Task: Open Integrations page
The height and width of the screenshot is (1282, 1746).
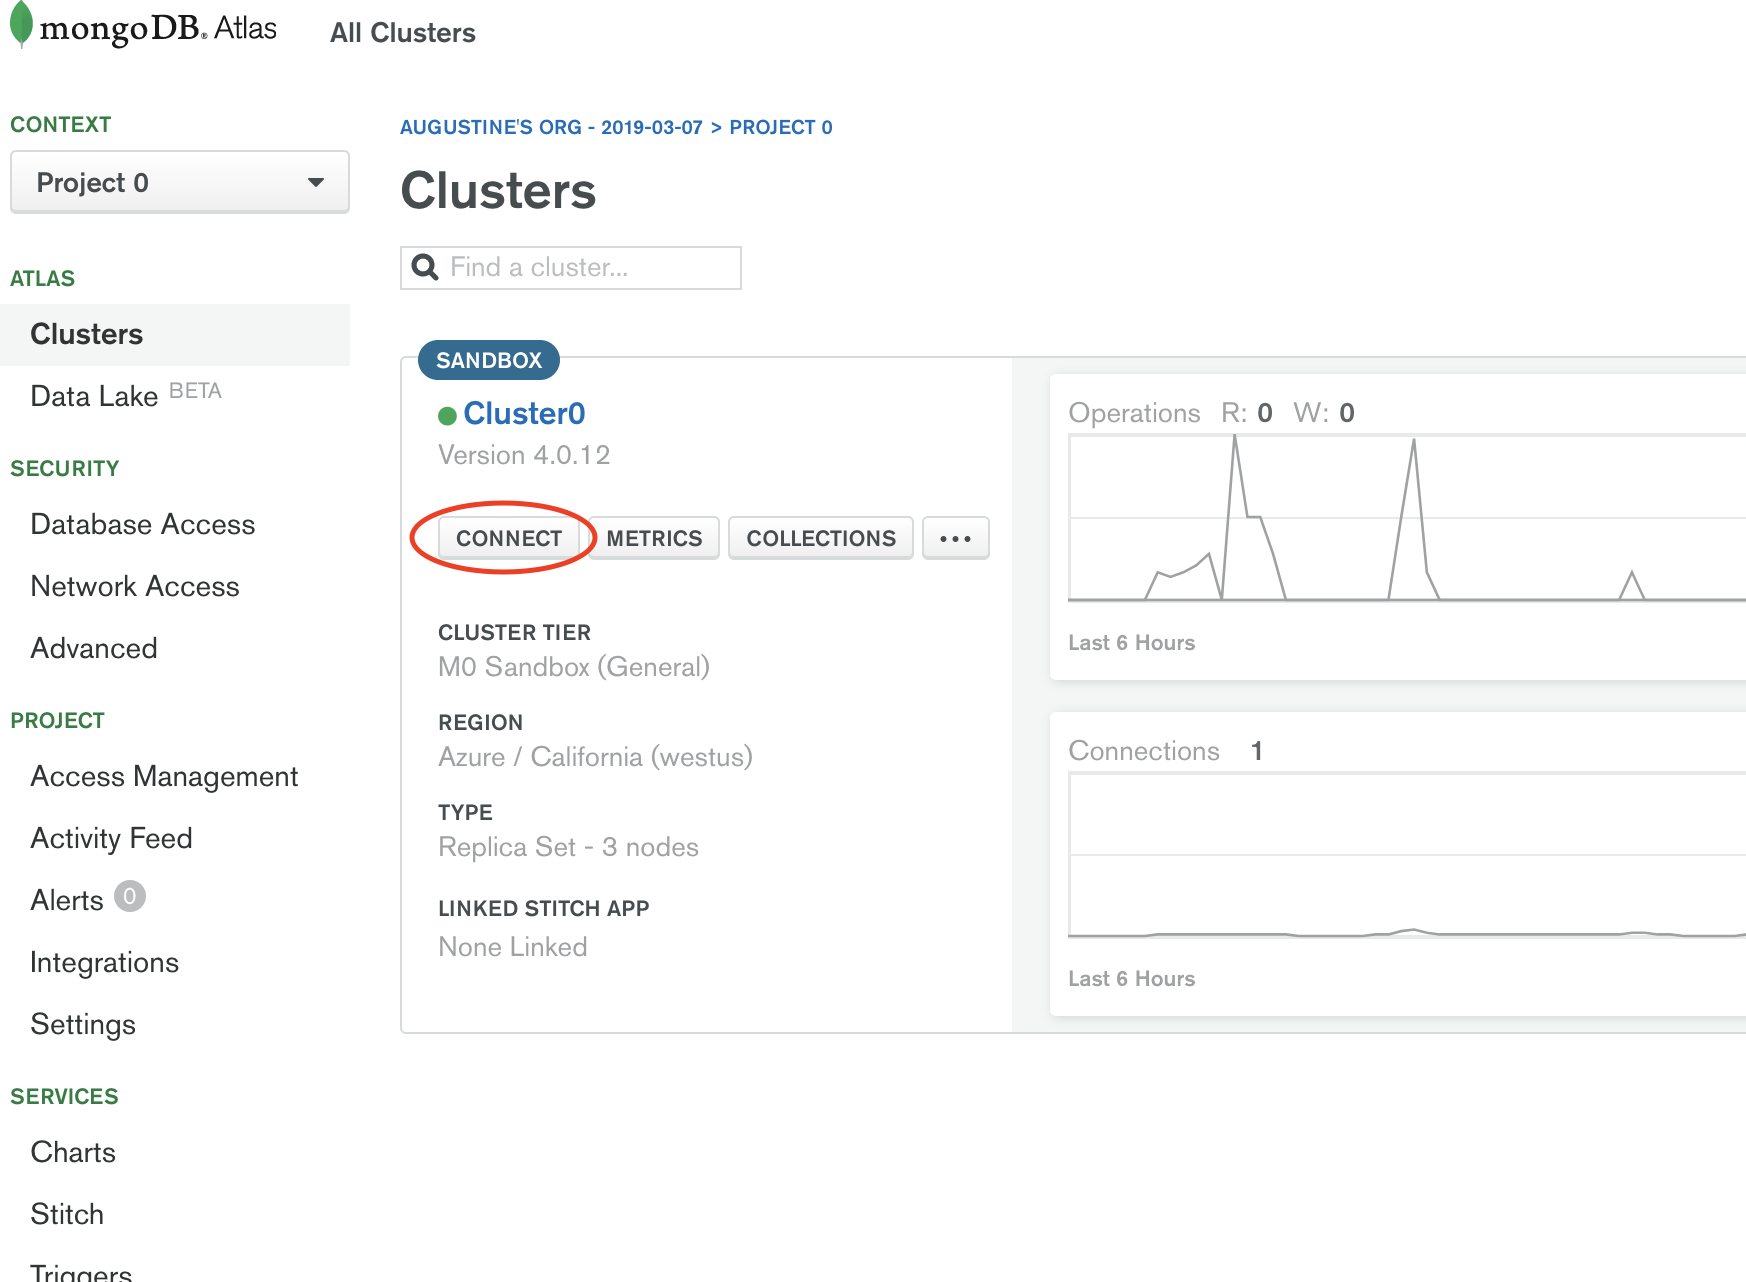Action: tap(104, 962)
